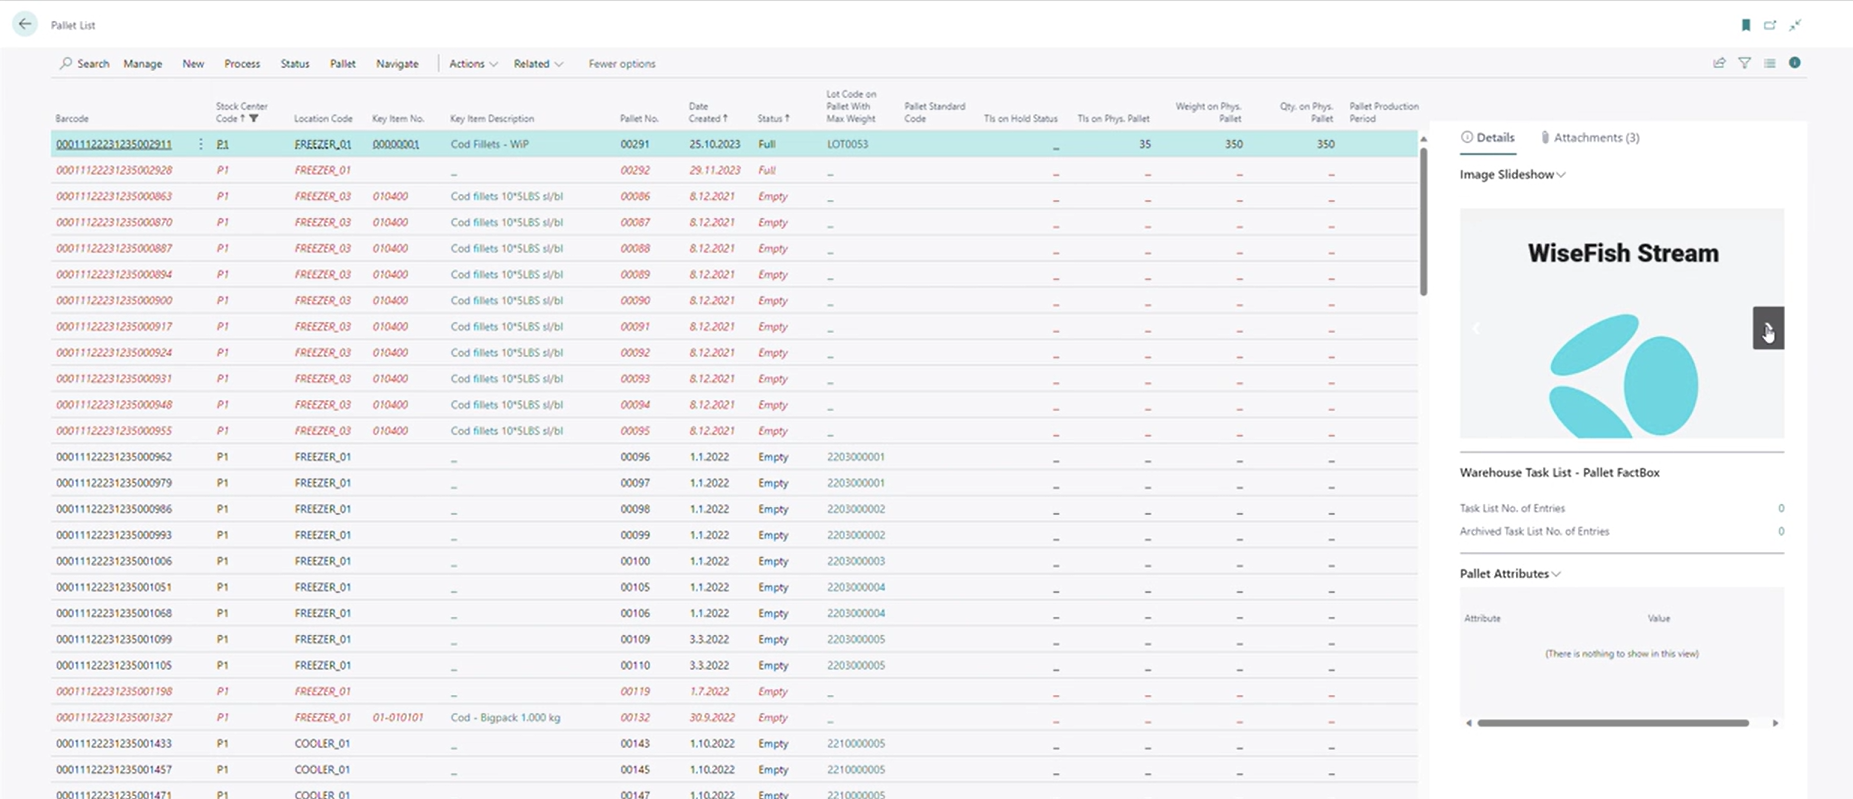Click the Stock Center Code filter icon
This screenshot has height=799, width=1853.
pos(254,119)
